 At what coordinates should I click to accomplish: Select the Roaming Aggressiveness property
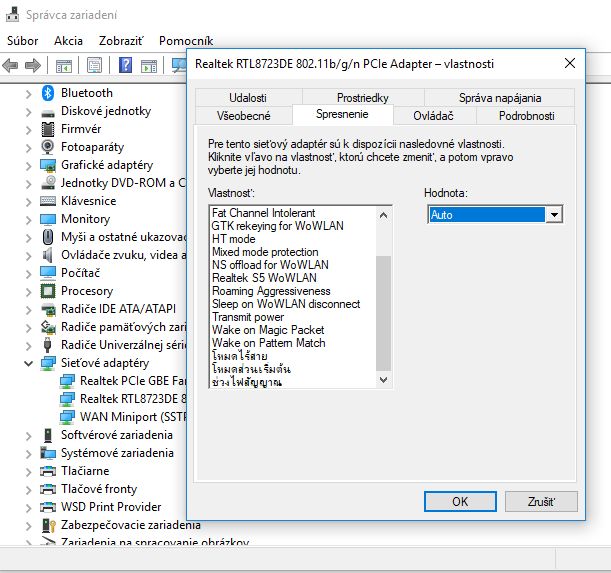pos(271,291)
